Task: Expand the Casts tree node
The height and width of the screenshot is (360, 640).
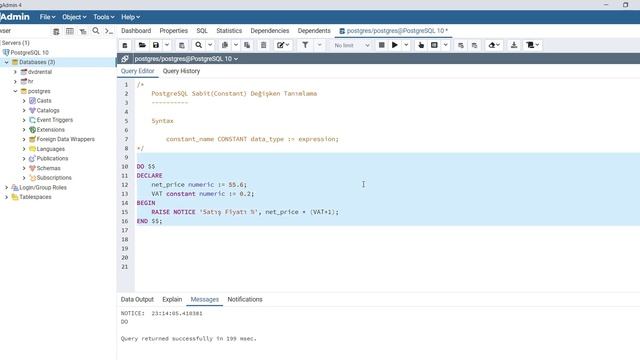Action: (24, 101)
